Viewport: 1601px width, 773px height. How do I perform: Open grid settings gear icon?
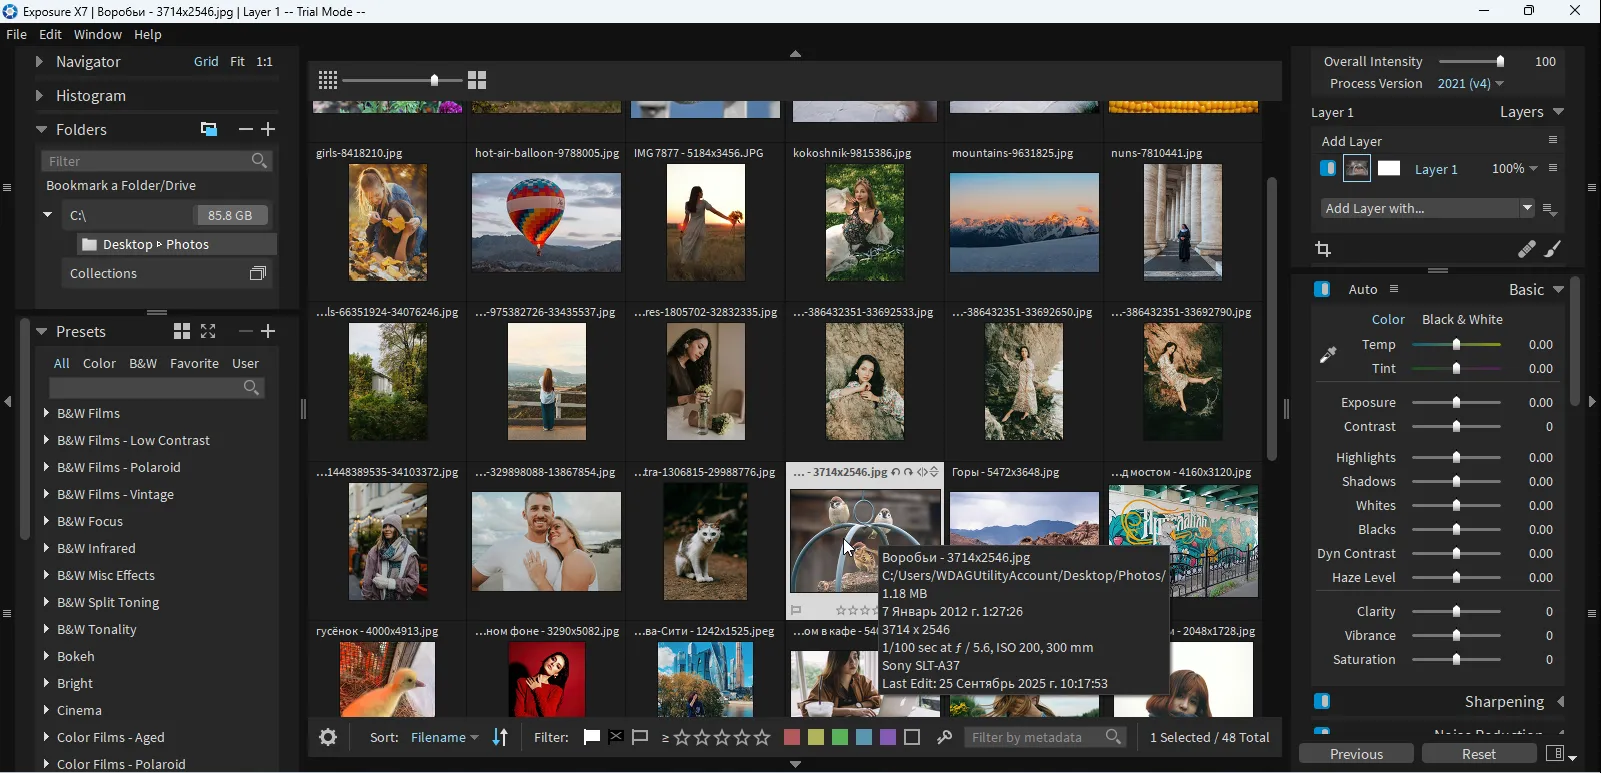[x=328, y=738]
